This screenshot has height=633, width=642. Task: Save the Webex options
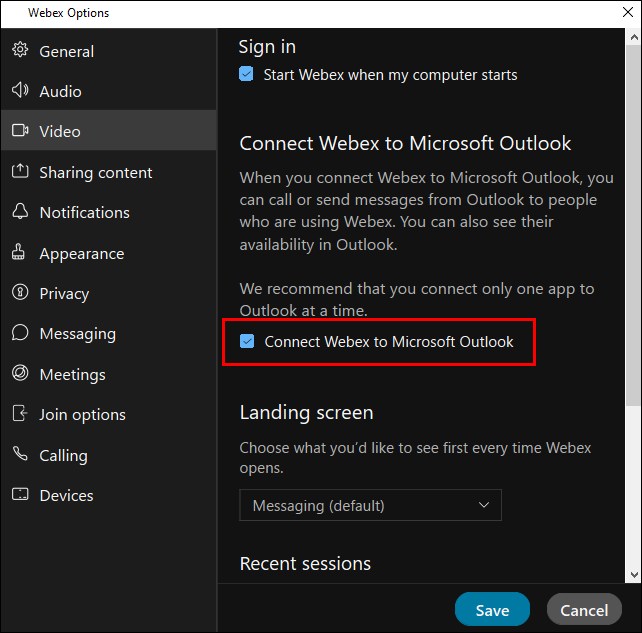click(492, 610)
